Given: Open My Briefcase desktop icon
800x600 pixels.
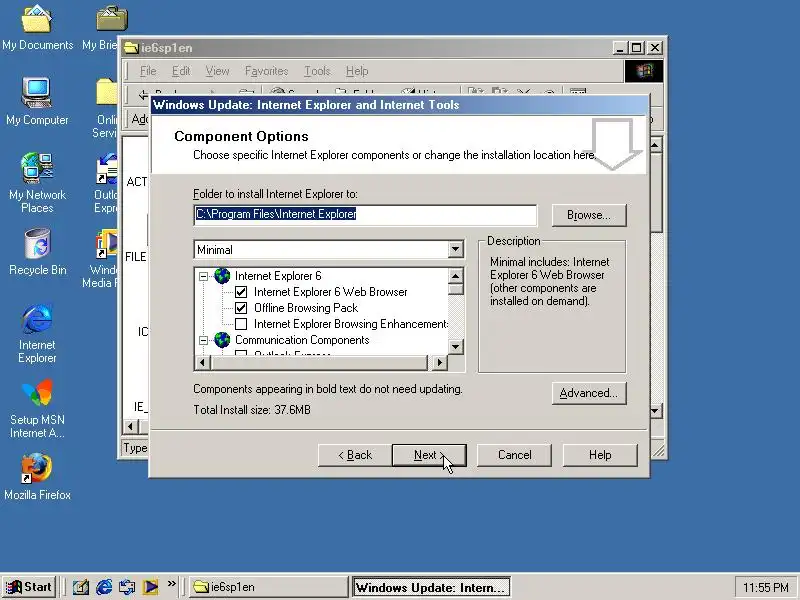Looking at the screenshot, I should coord(105,28).
